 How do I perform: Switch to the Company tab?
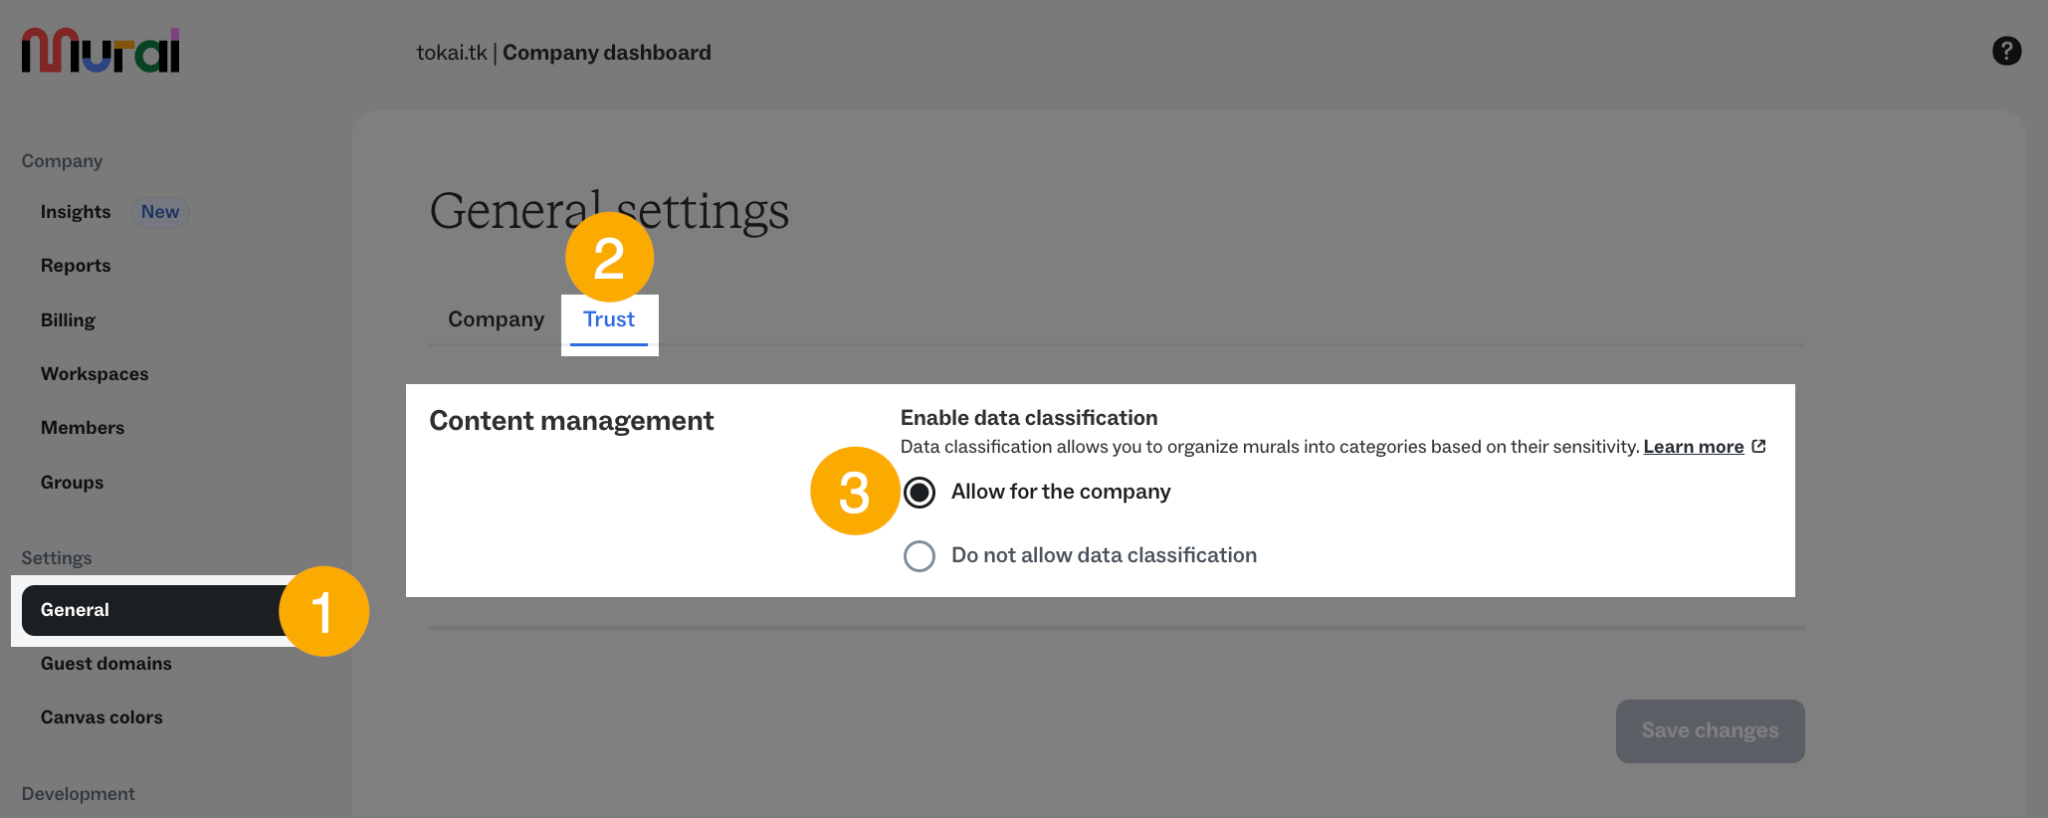(496, 319)
